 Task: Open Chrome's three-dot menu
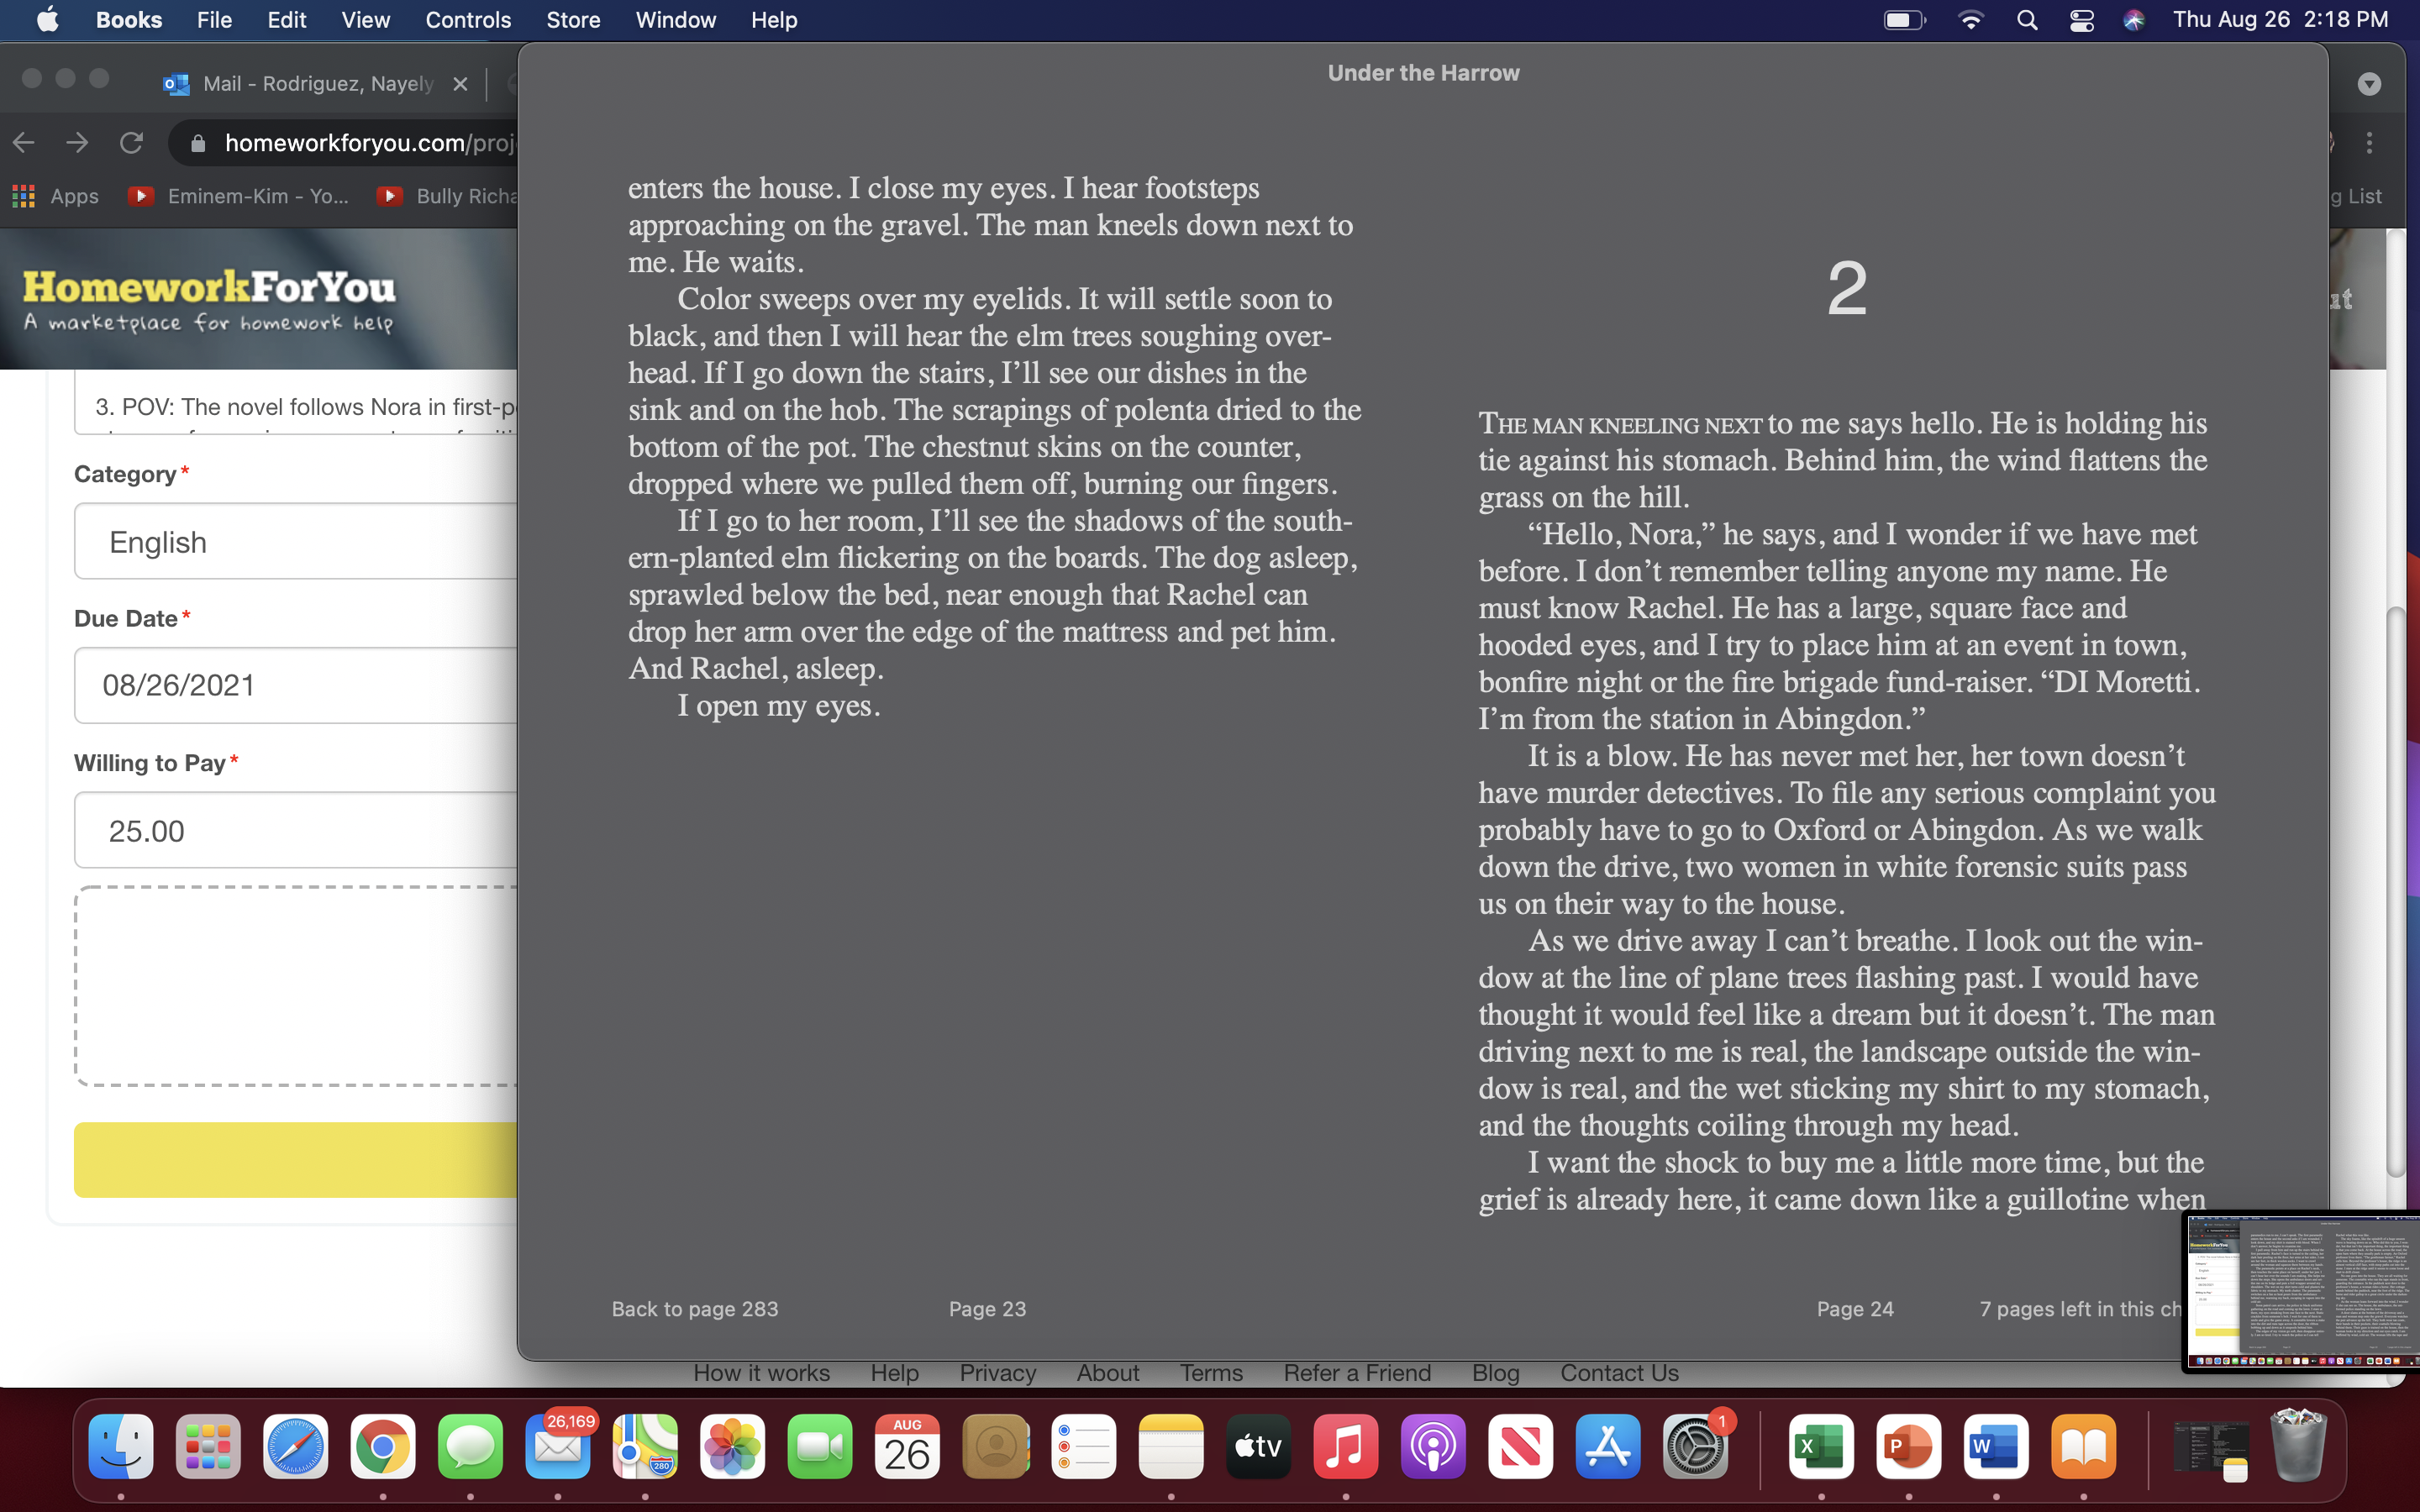(x=2369, y=143)
